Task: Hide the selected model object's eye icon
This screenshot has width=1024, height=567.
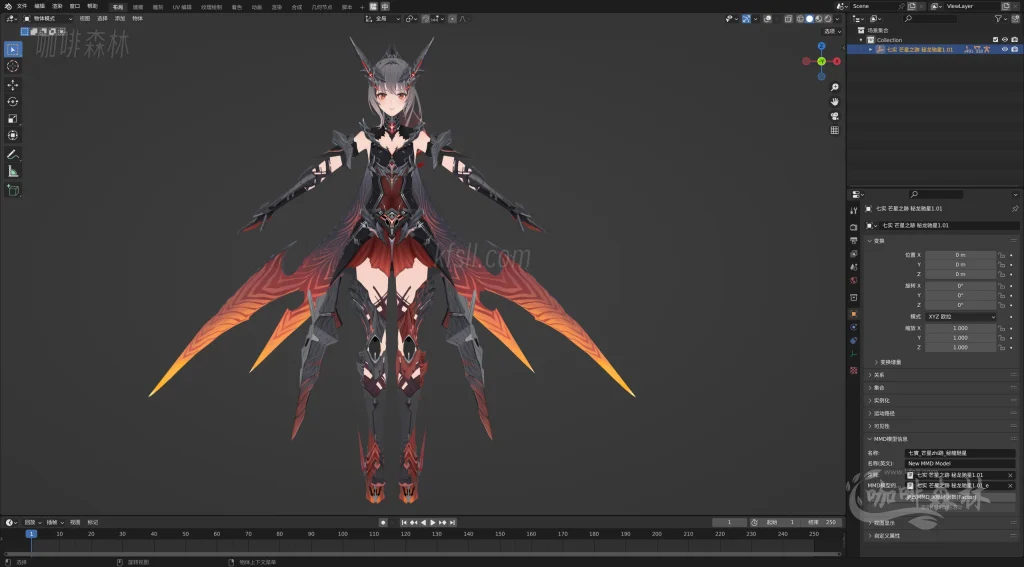Action: [1005, 49]
